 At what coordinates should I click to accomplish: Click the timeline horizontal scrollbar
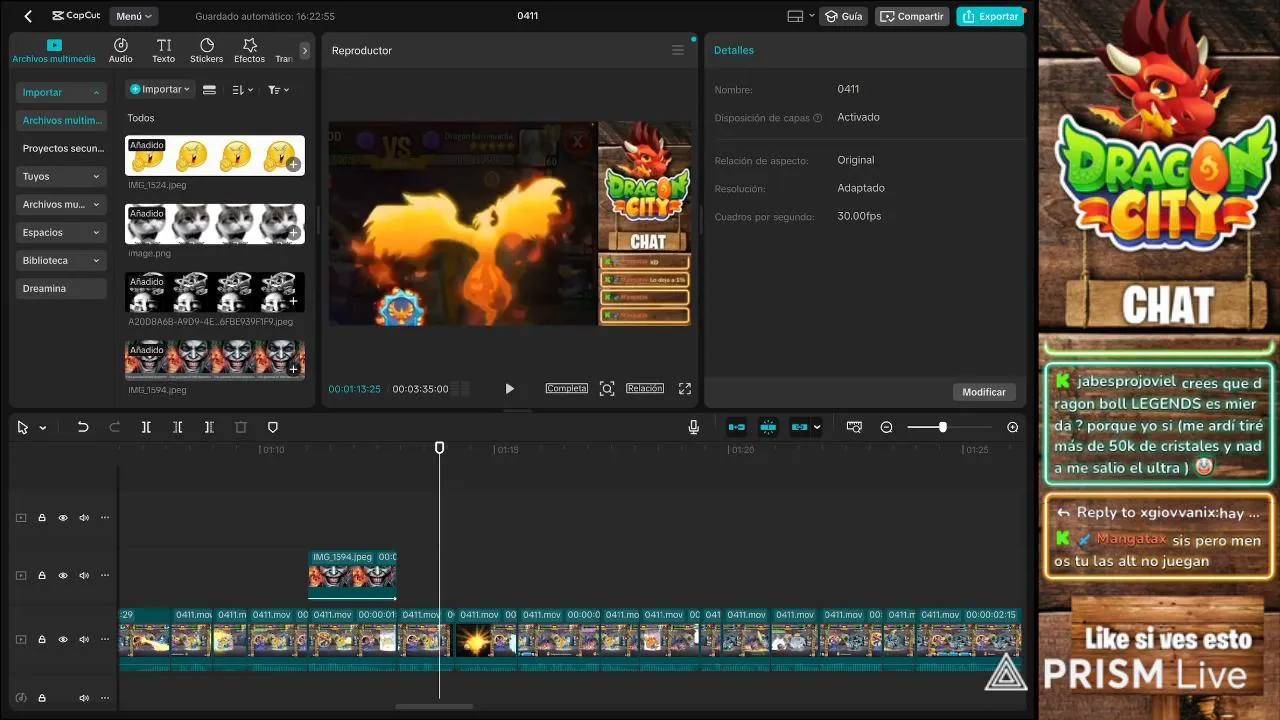(x=434, y=707)
